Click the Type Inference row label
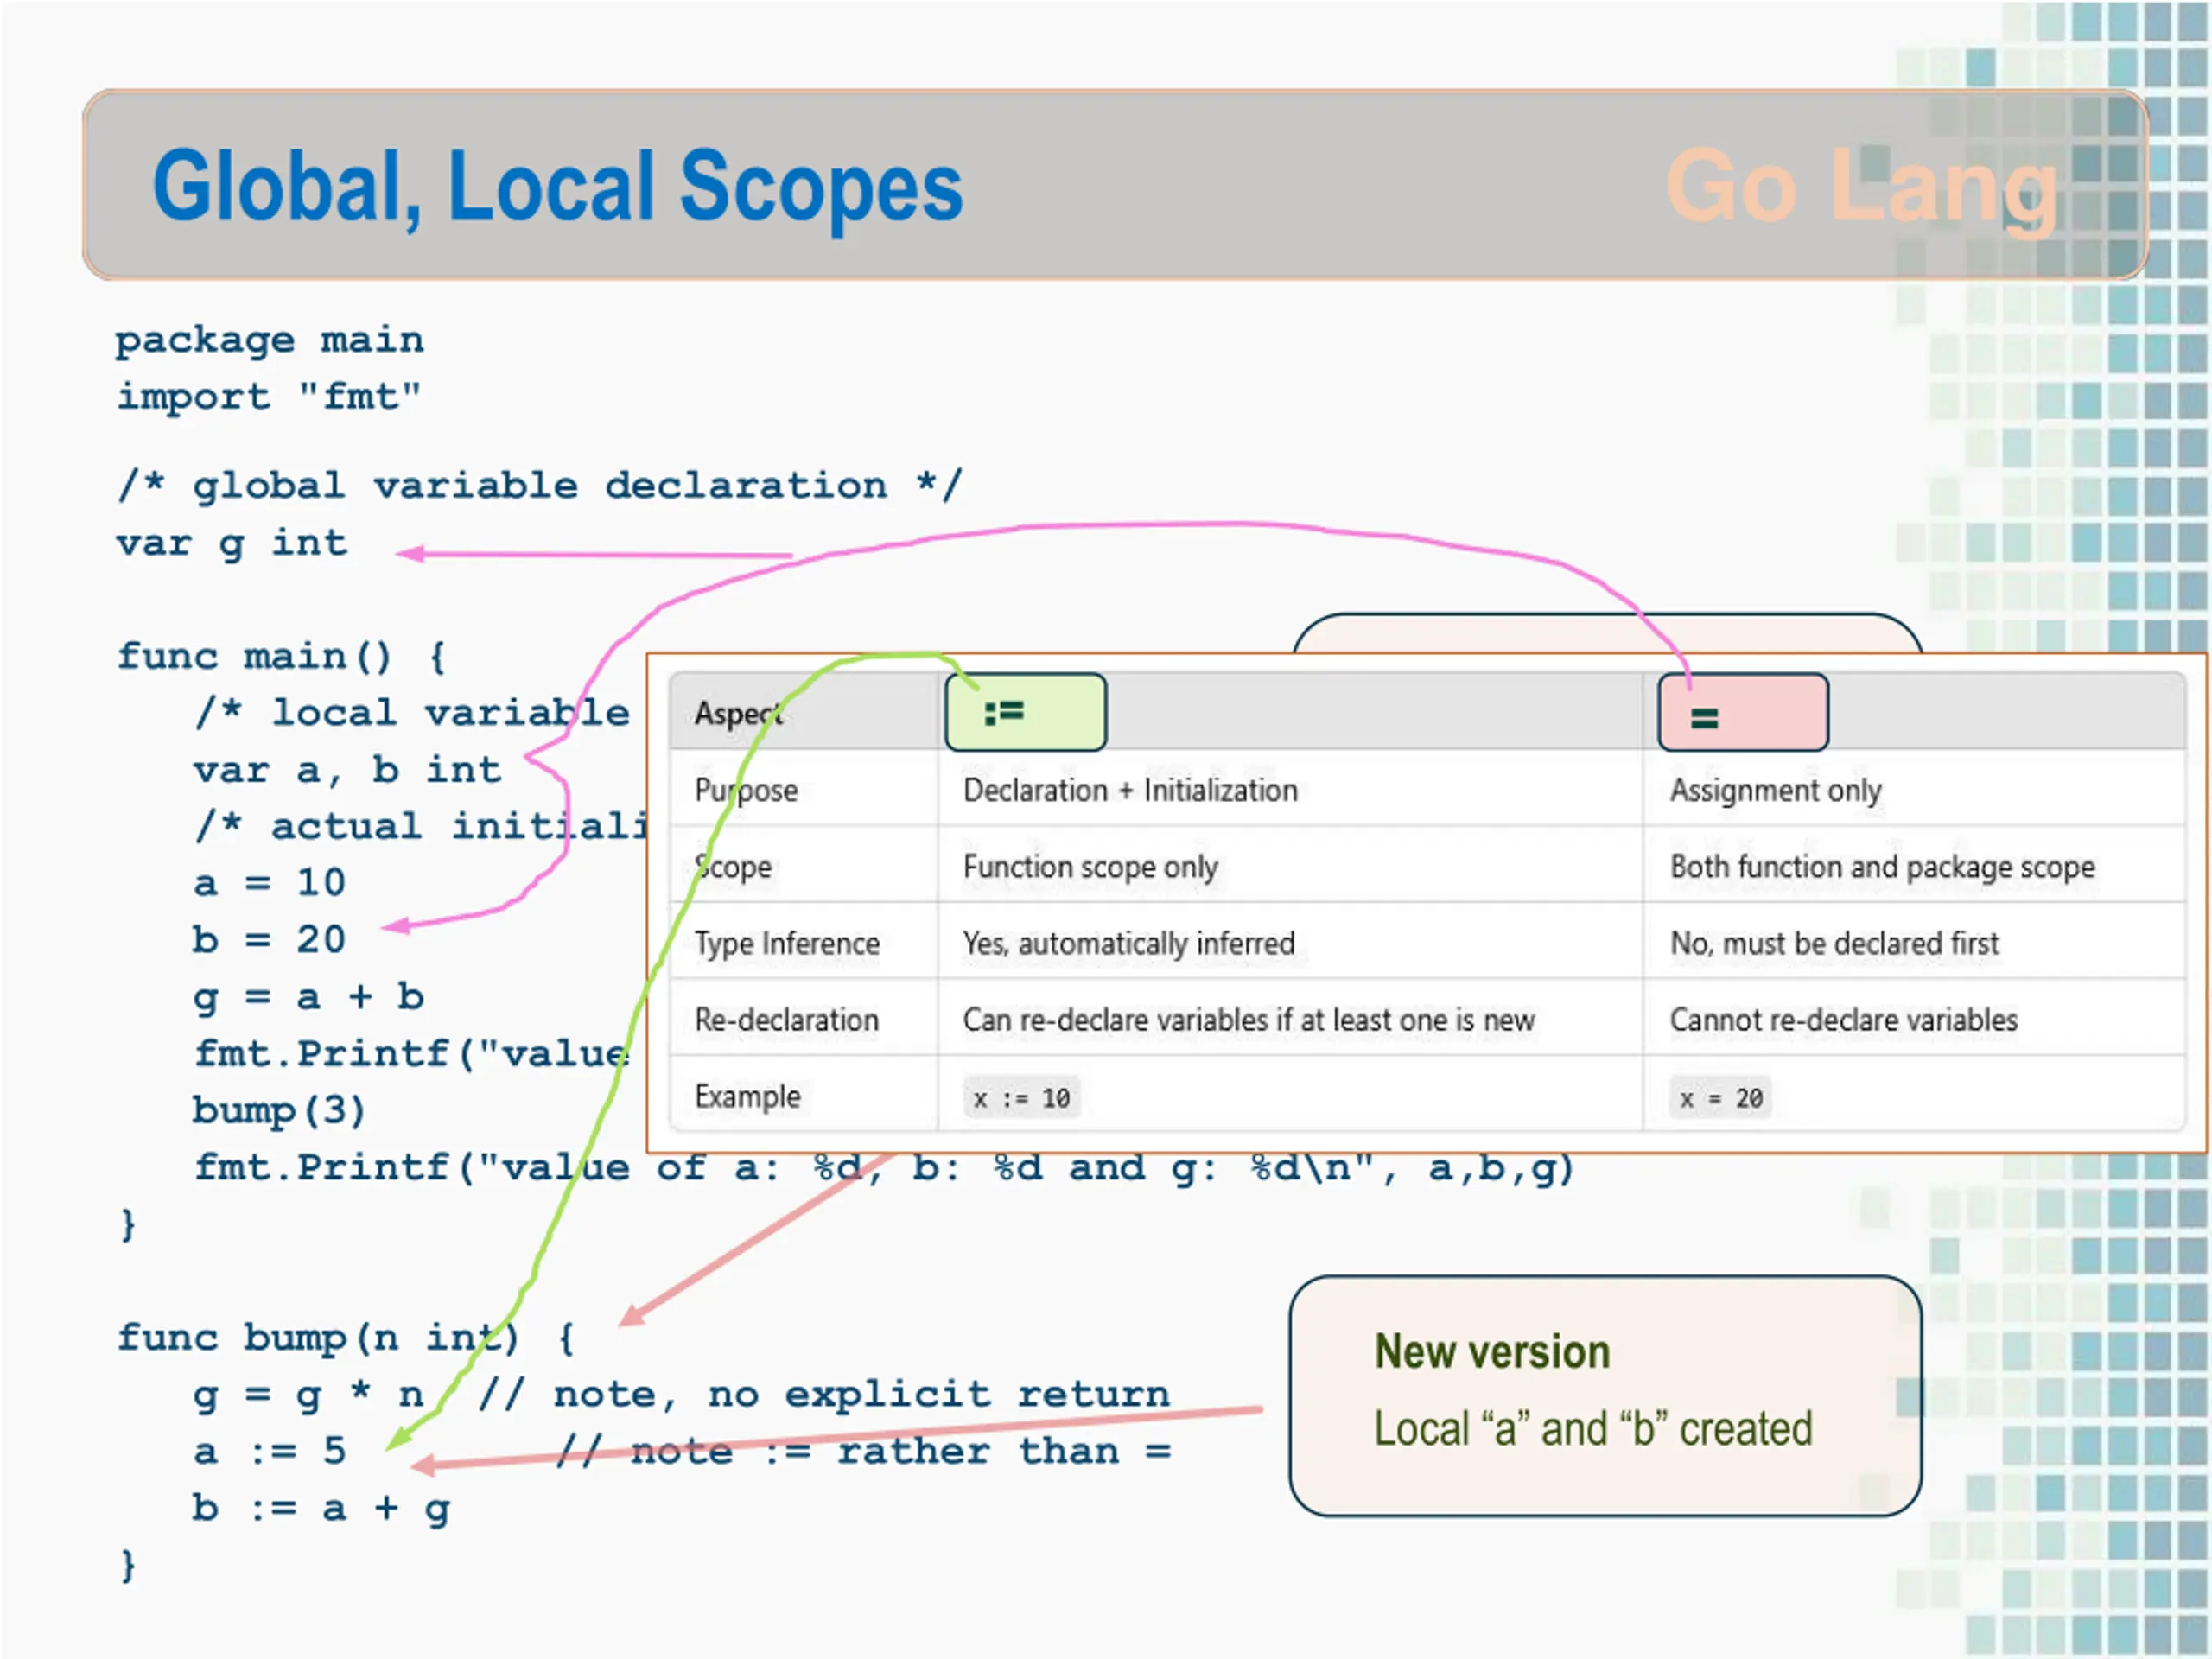Image resolution: width=2212 pixels, height=1659 pixels. click(x=787, y=943)
